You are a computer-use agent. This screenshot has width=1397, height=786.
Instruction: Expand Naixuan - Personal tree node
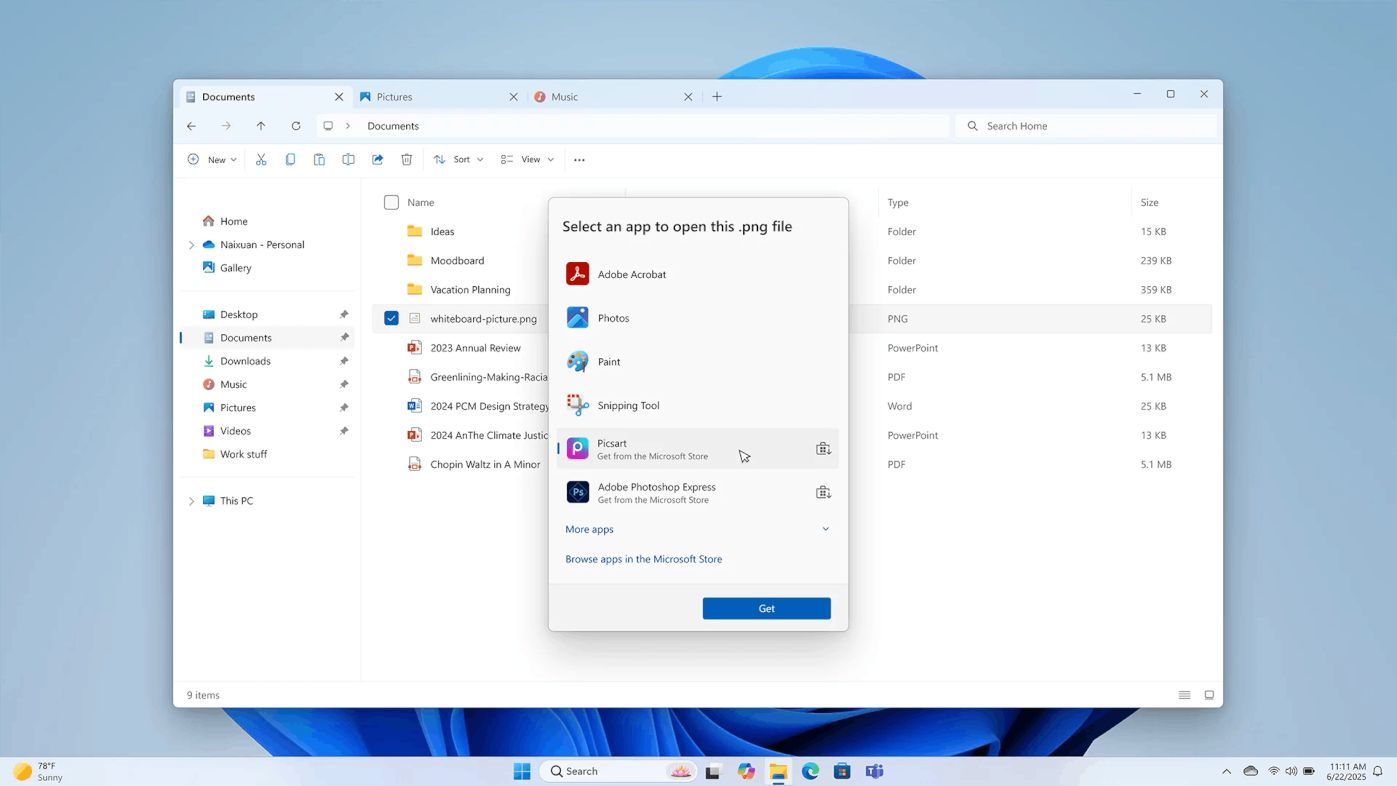click(191, 245)
